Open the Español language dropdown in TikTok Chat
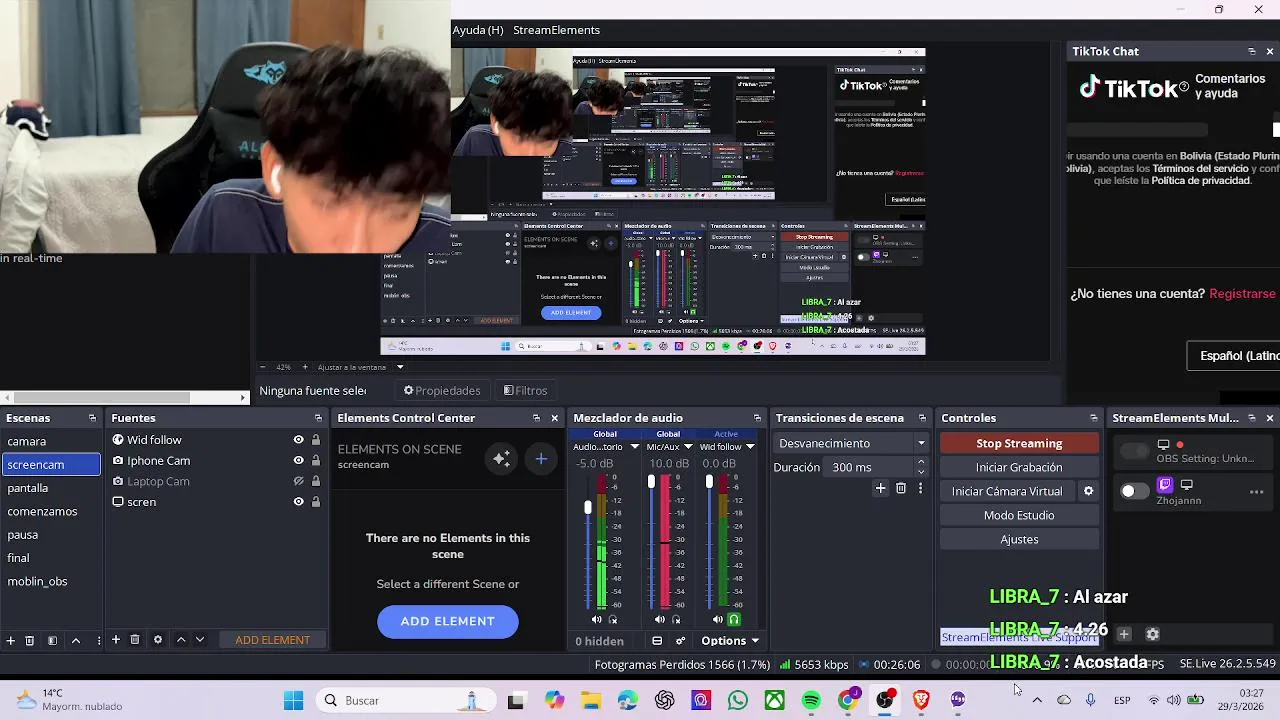The width and height of the screenshot is (1280, 720). tap(1233, 356)
